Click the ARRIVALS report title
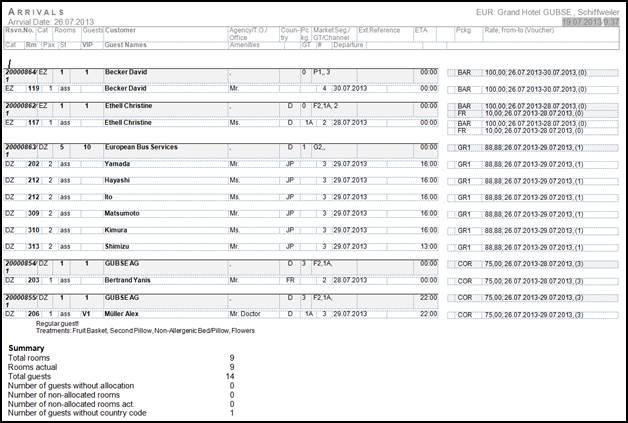Screen dimensions: 628x423 [36, 12]
